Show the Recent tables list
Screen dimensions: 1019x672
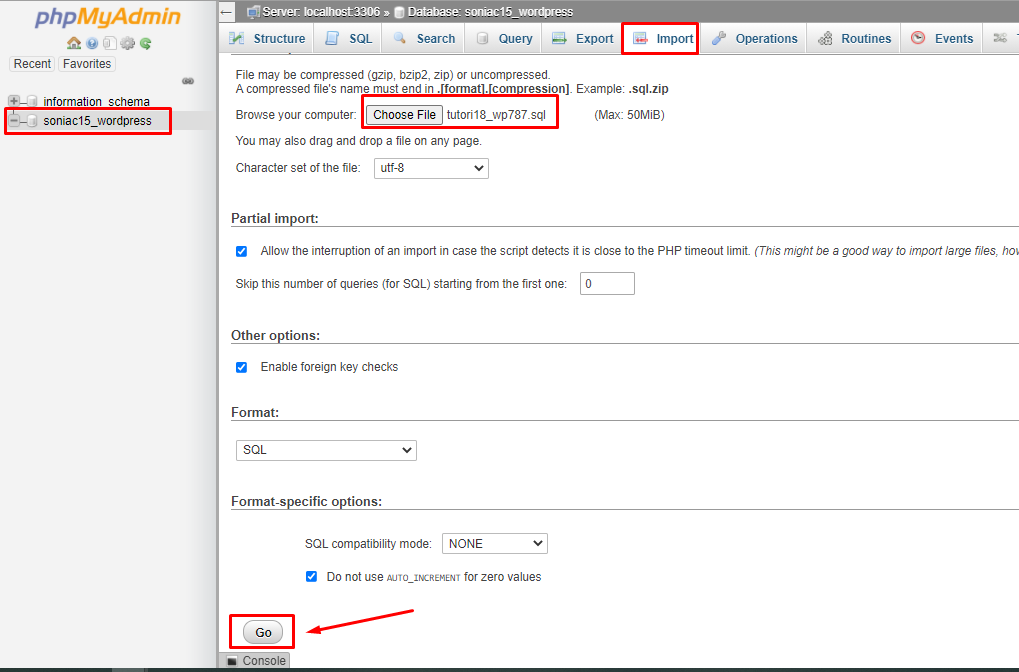click(32, 64)
